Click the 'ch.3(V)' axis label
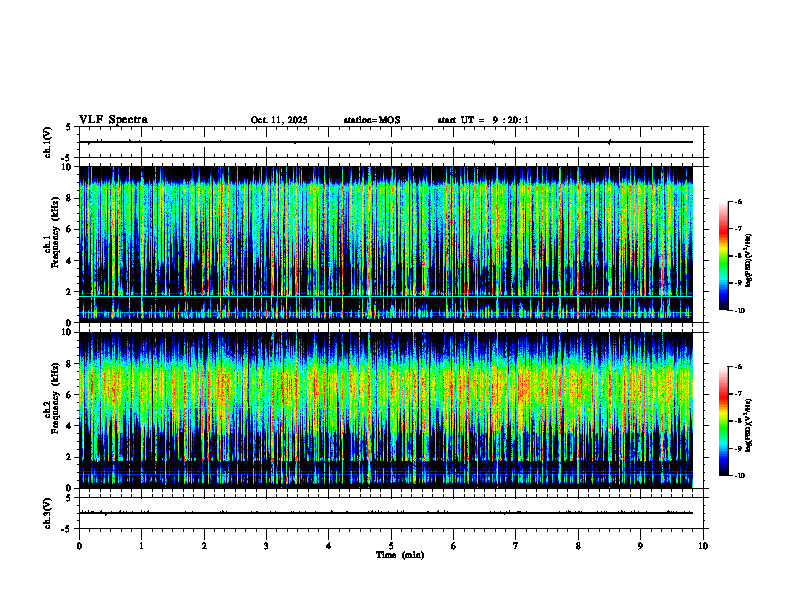The width and height of the screenshot is (792, 612). tap(48, 513)
